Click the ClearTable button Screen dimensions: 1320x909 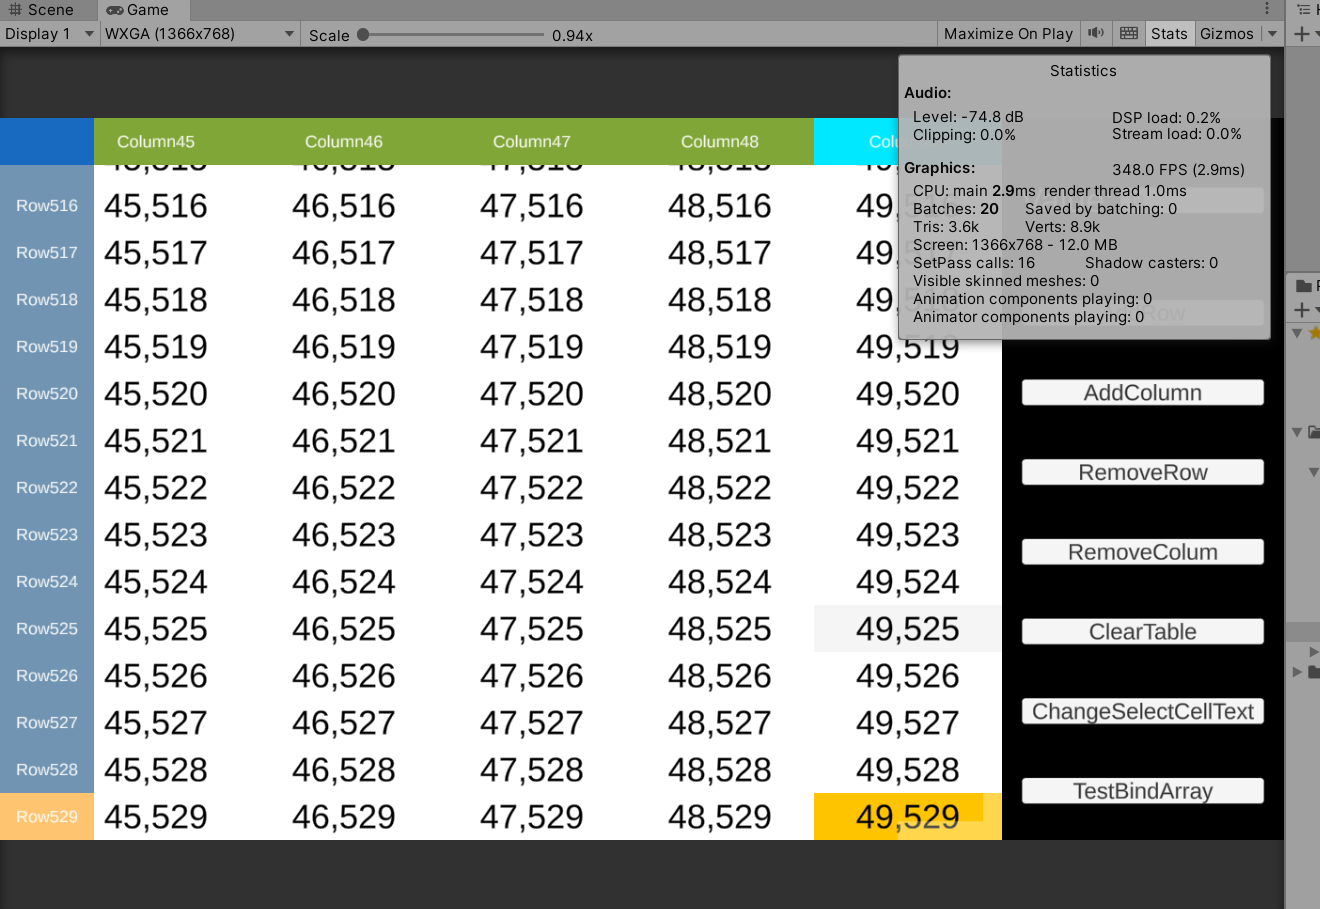[1143, 632]
